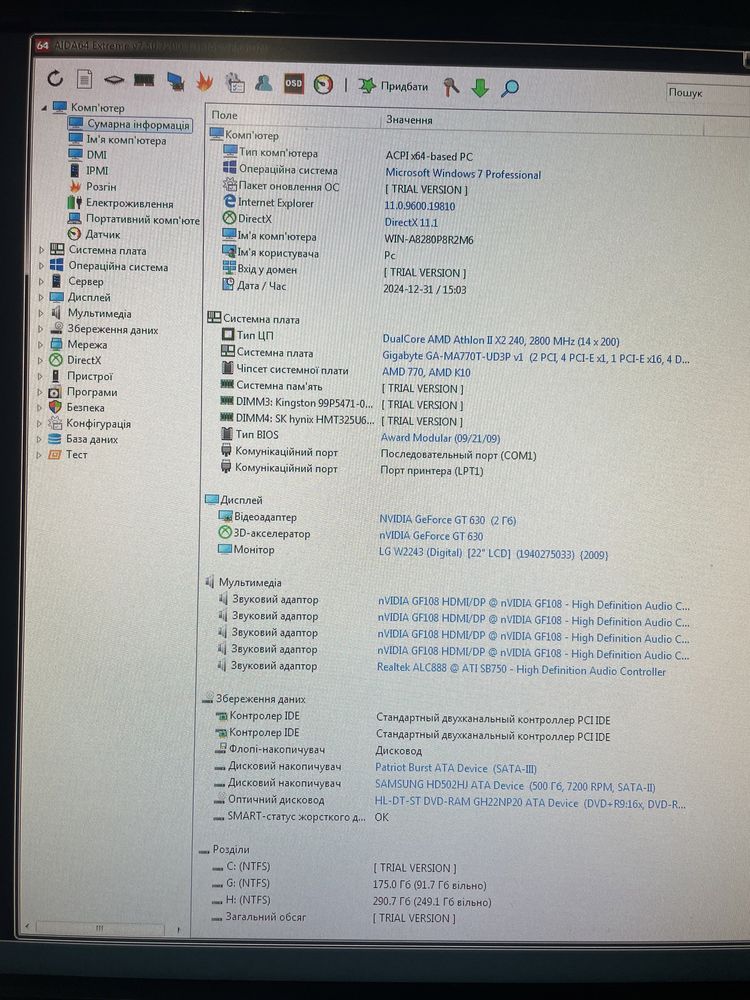This screenshot has width=750, height=1000.
Task: Open the IPMI tree item
Action: point(89,171)
